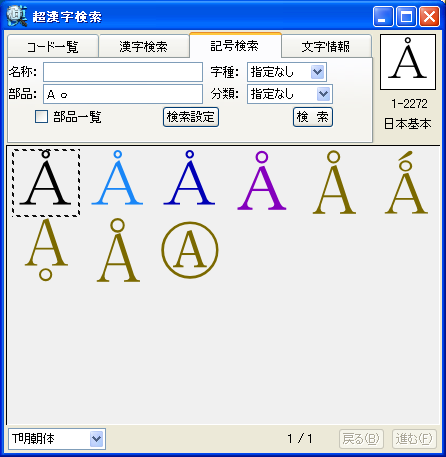Select the first olive Å in top row

click(334, 182)
